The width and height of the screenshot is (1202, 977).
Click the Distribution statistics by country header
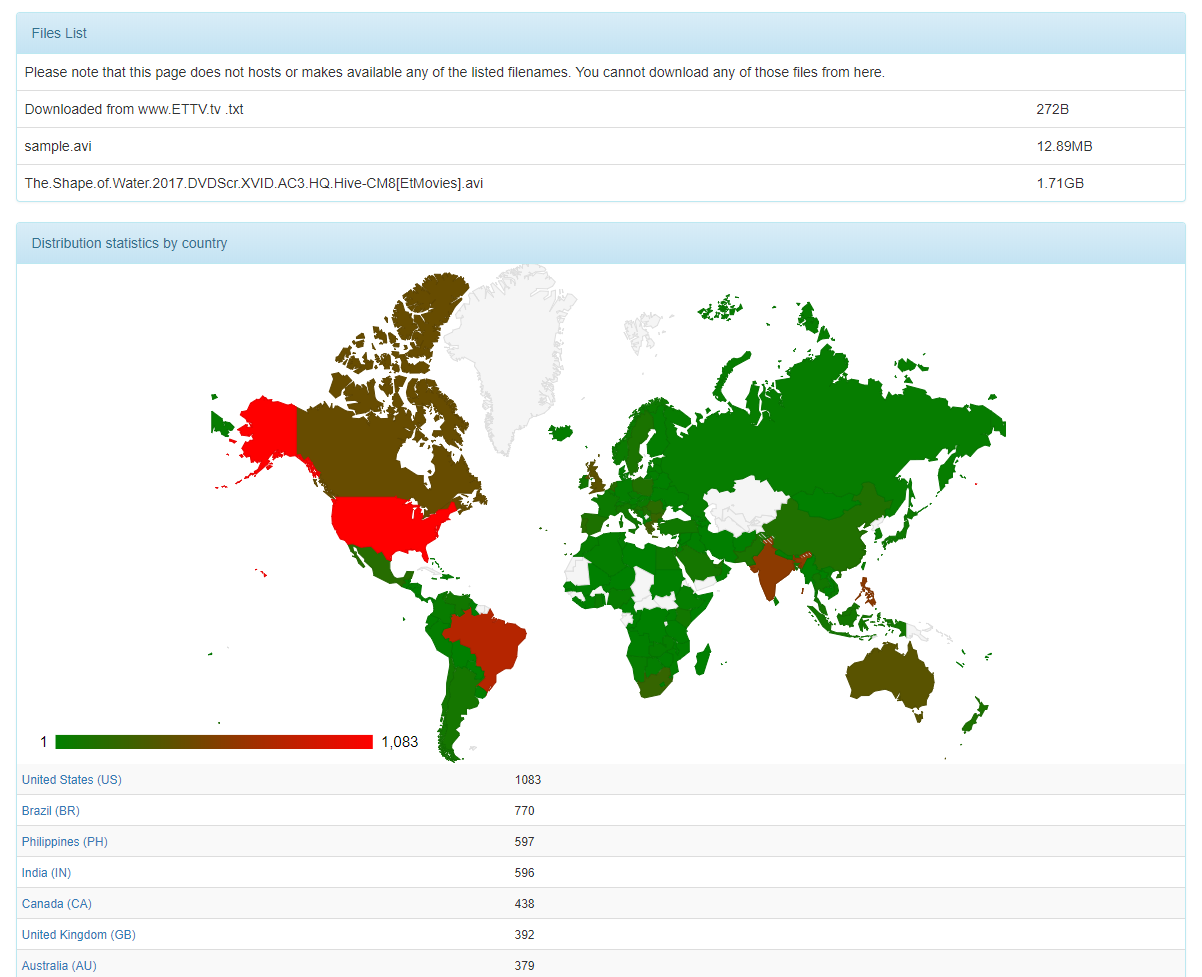pos(600,243)
